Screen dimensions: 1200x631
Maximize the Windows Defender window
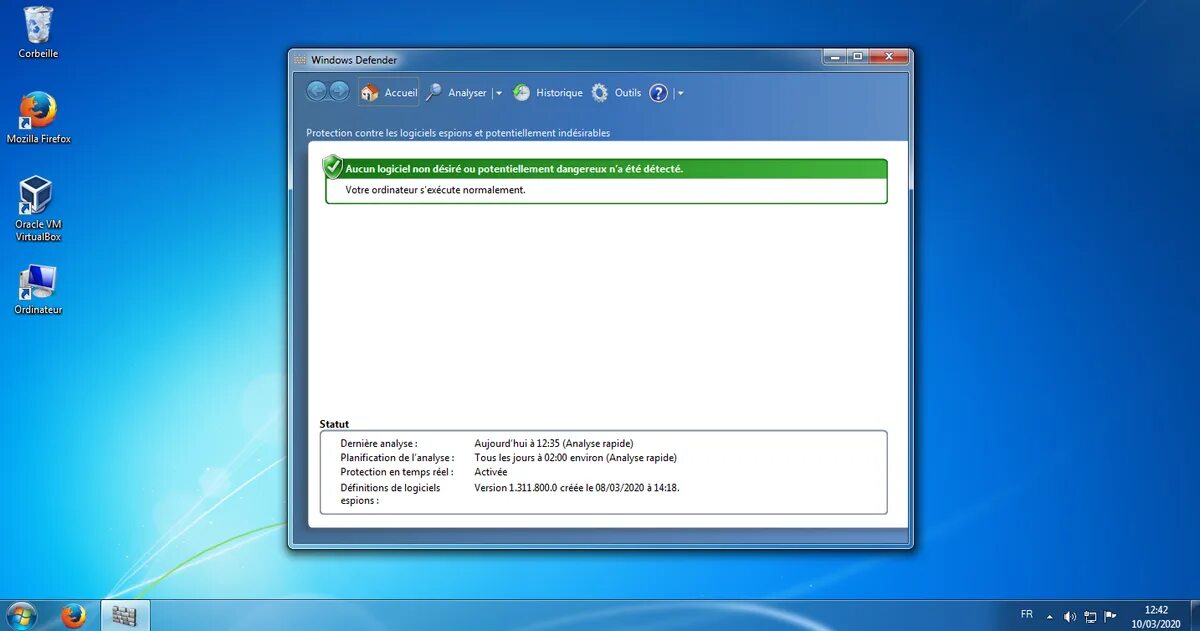tap(858, 57)
